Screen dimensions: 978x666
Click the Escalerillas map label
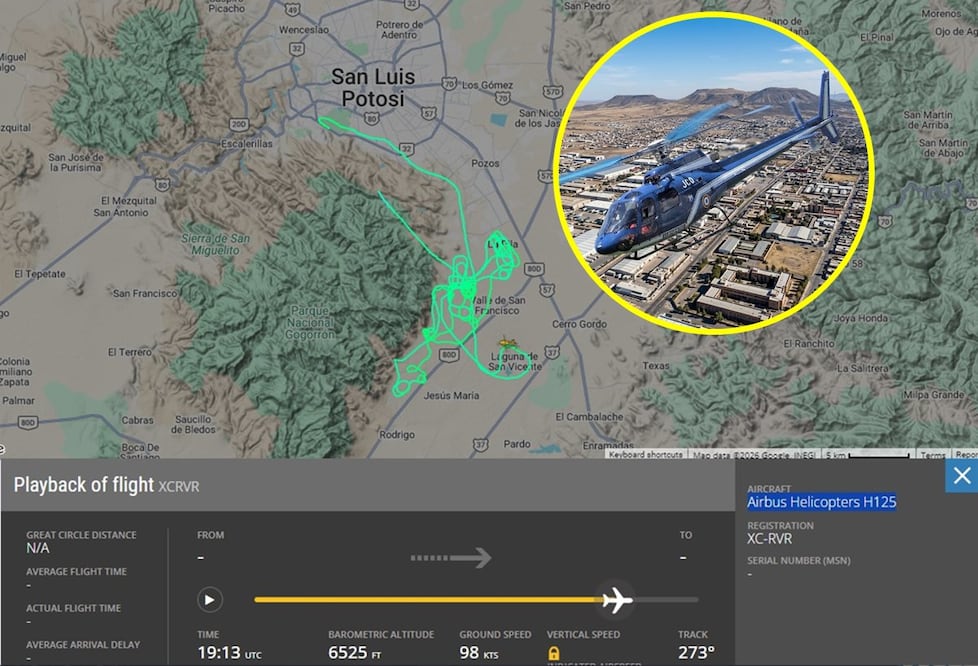[246, 143]
